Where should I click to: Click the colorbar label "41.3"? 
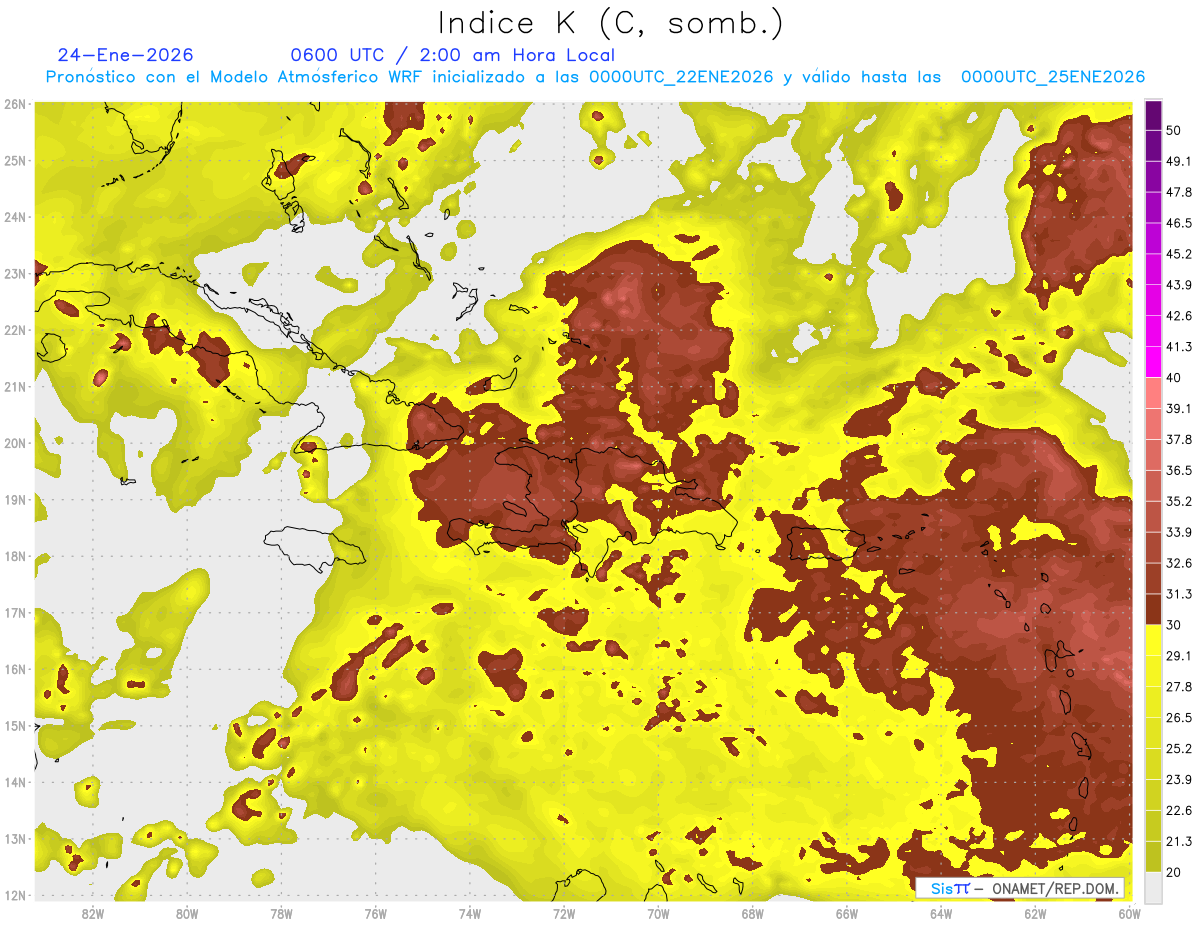tap(1179, 346)
